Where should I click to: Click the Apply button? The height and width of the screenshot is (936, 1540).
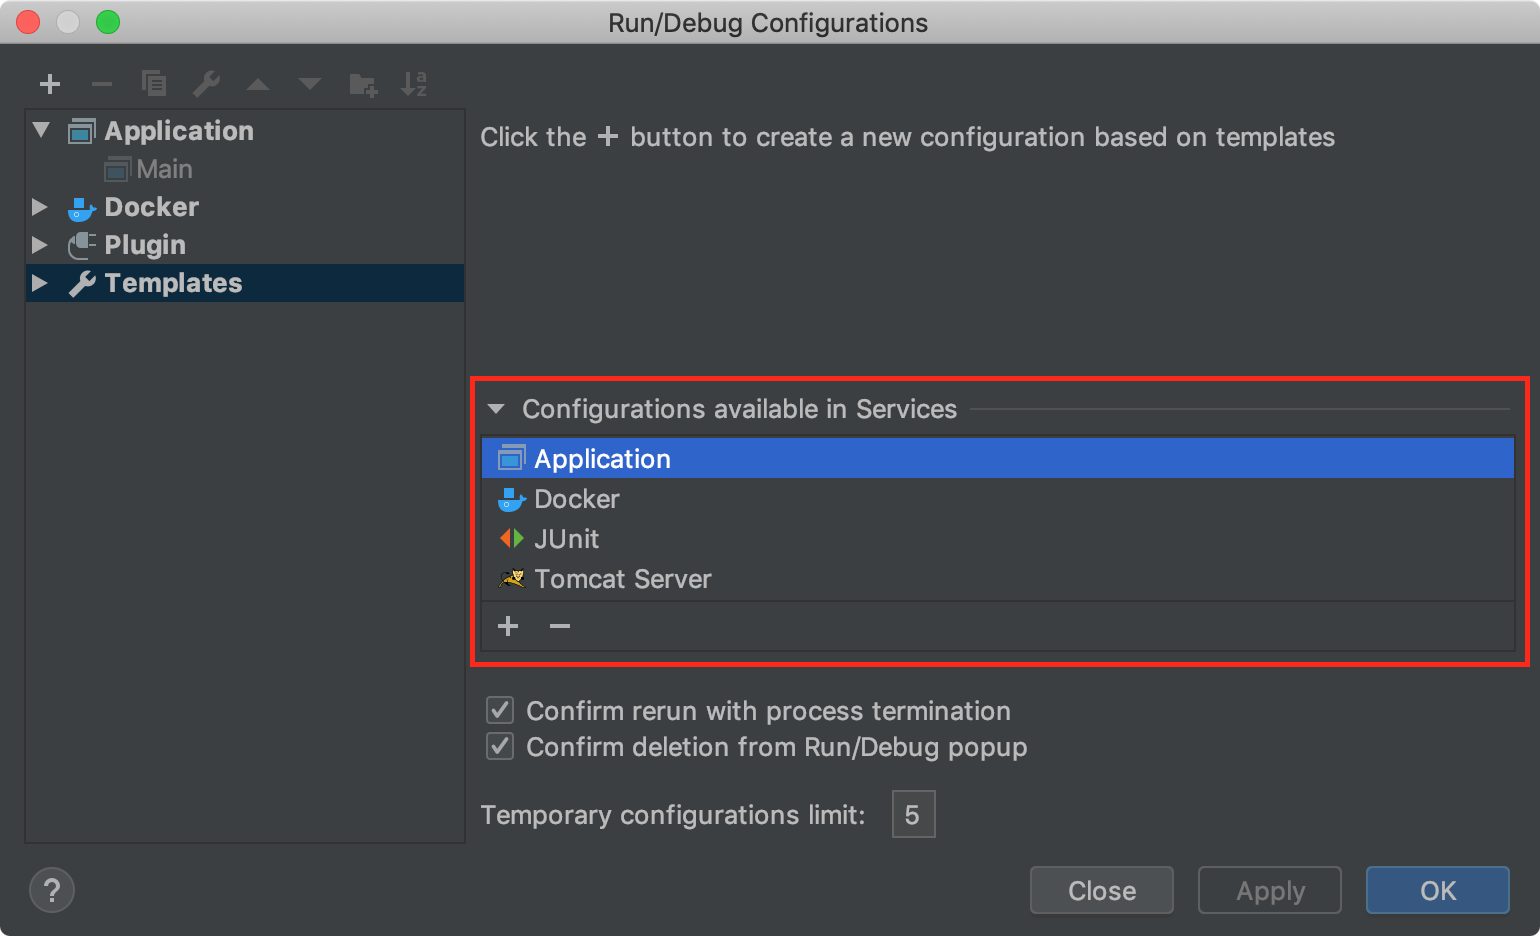pos(1269,890)
